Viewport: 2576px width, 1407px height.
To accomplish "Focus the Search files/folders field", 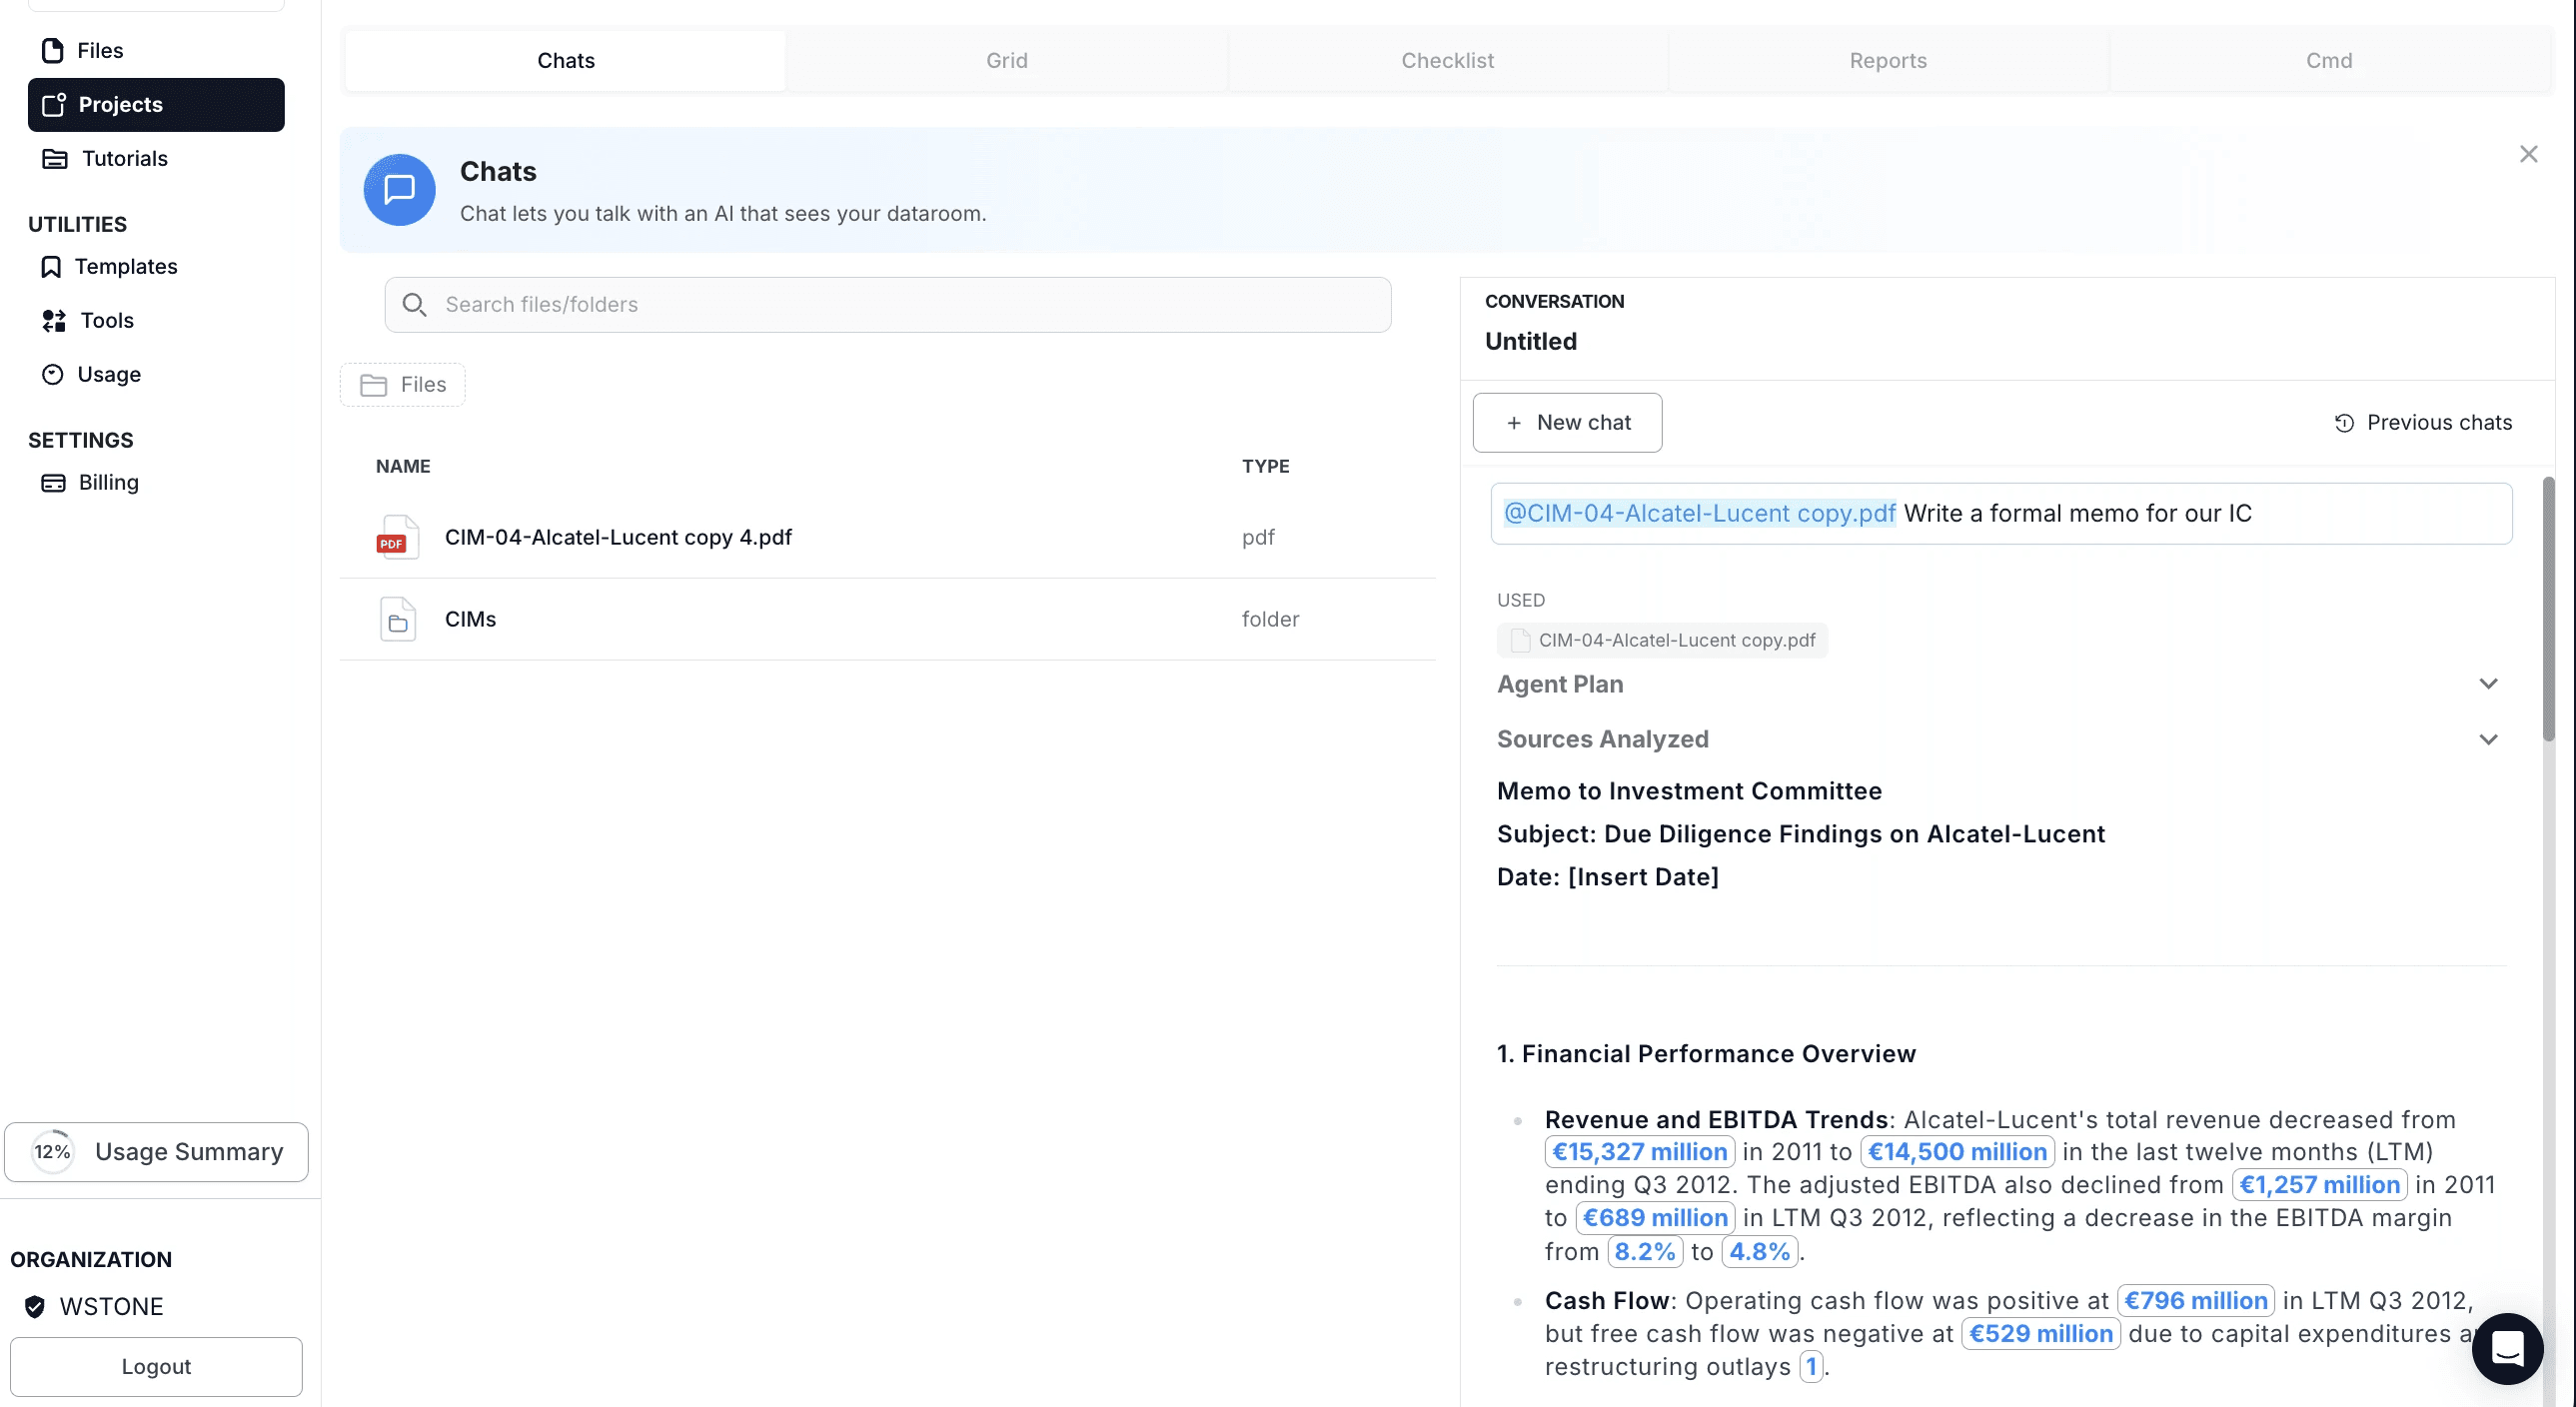I will 888,305.
